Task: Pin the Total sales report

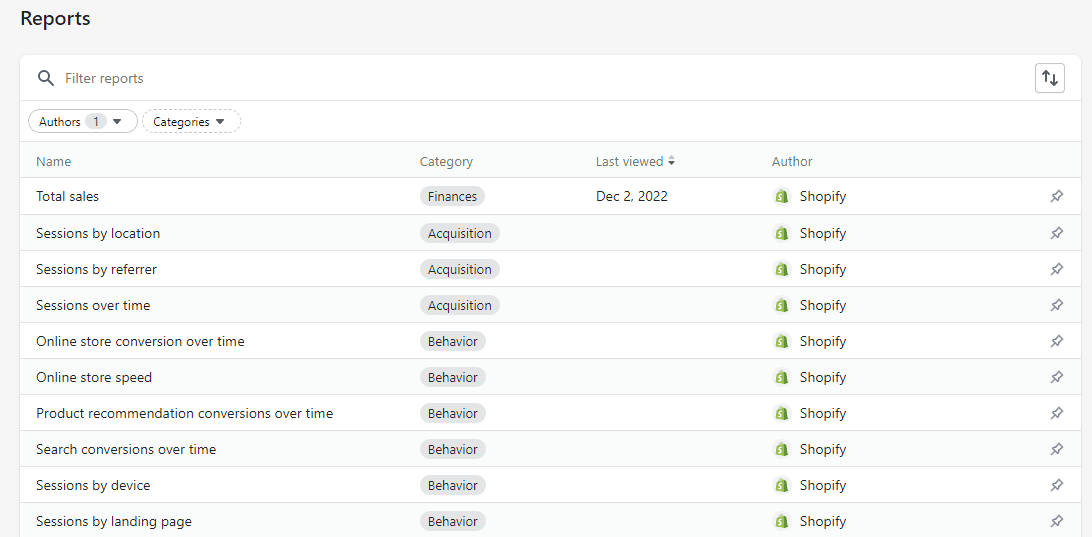Action: tap(1056, 196)
